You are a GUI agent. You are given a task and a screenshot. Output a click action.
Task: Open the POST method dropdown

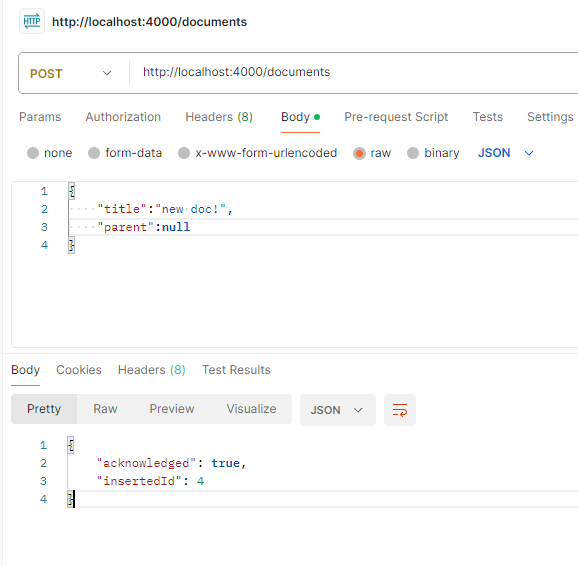point(71,73)
